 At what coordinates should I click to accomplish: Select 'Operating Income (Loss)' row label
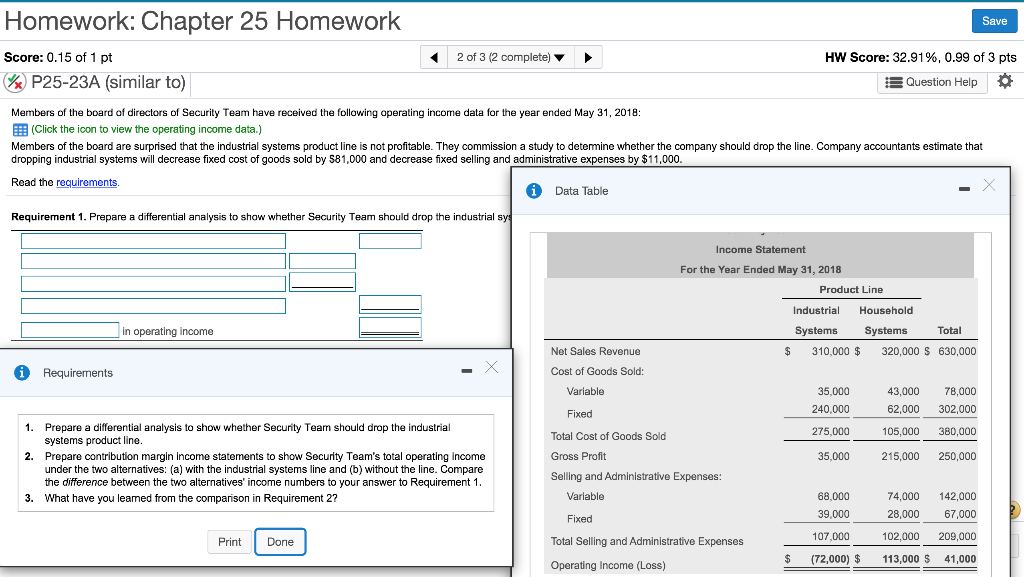[608, 565]
